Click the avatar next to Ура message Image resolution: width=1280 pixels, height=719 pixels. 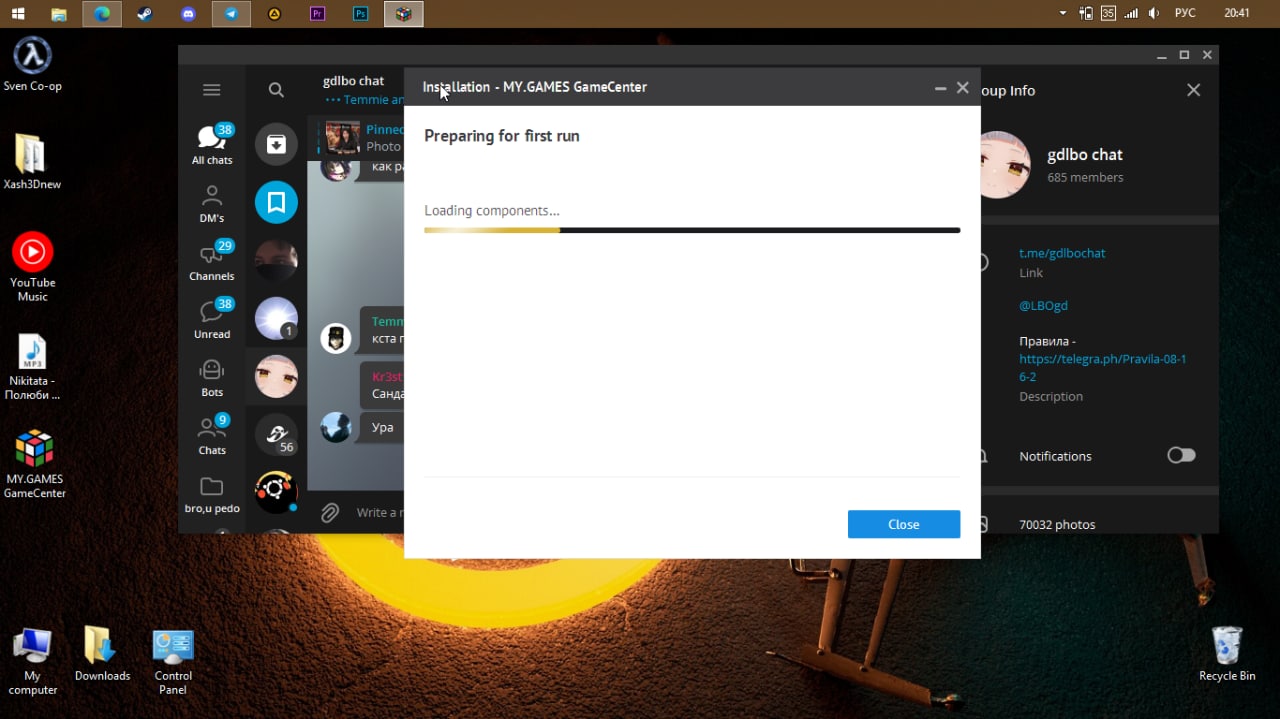336,427
